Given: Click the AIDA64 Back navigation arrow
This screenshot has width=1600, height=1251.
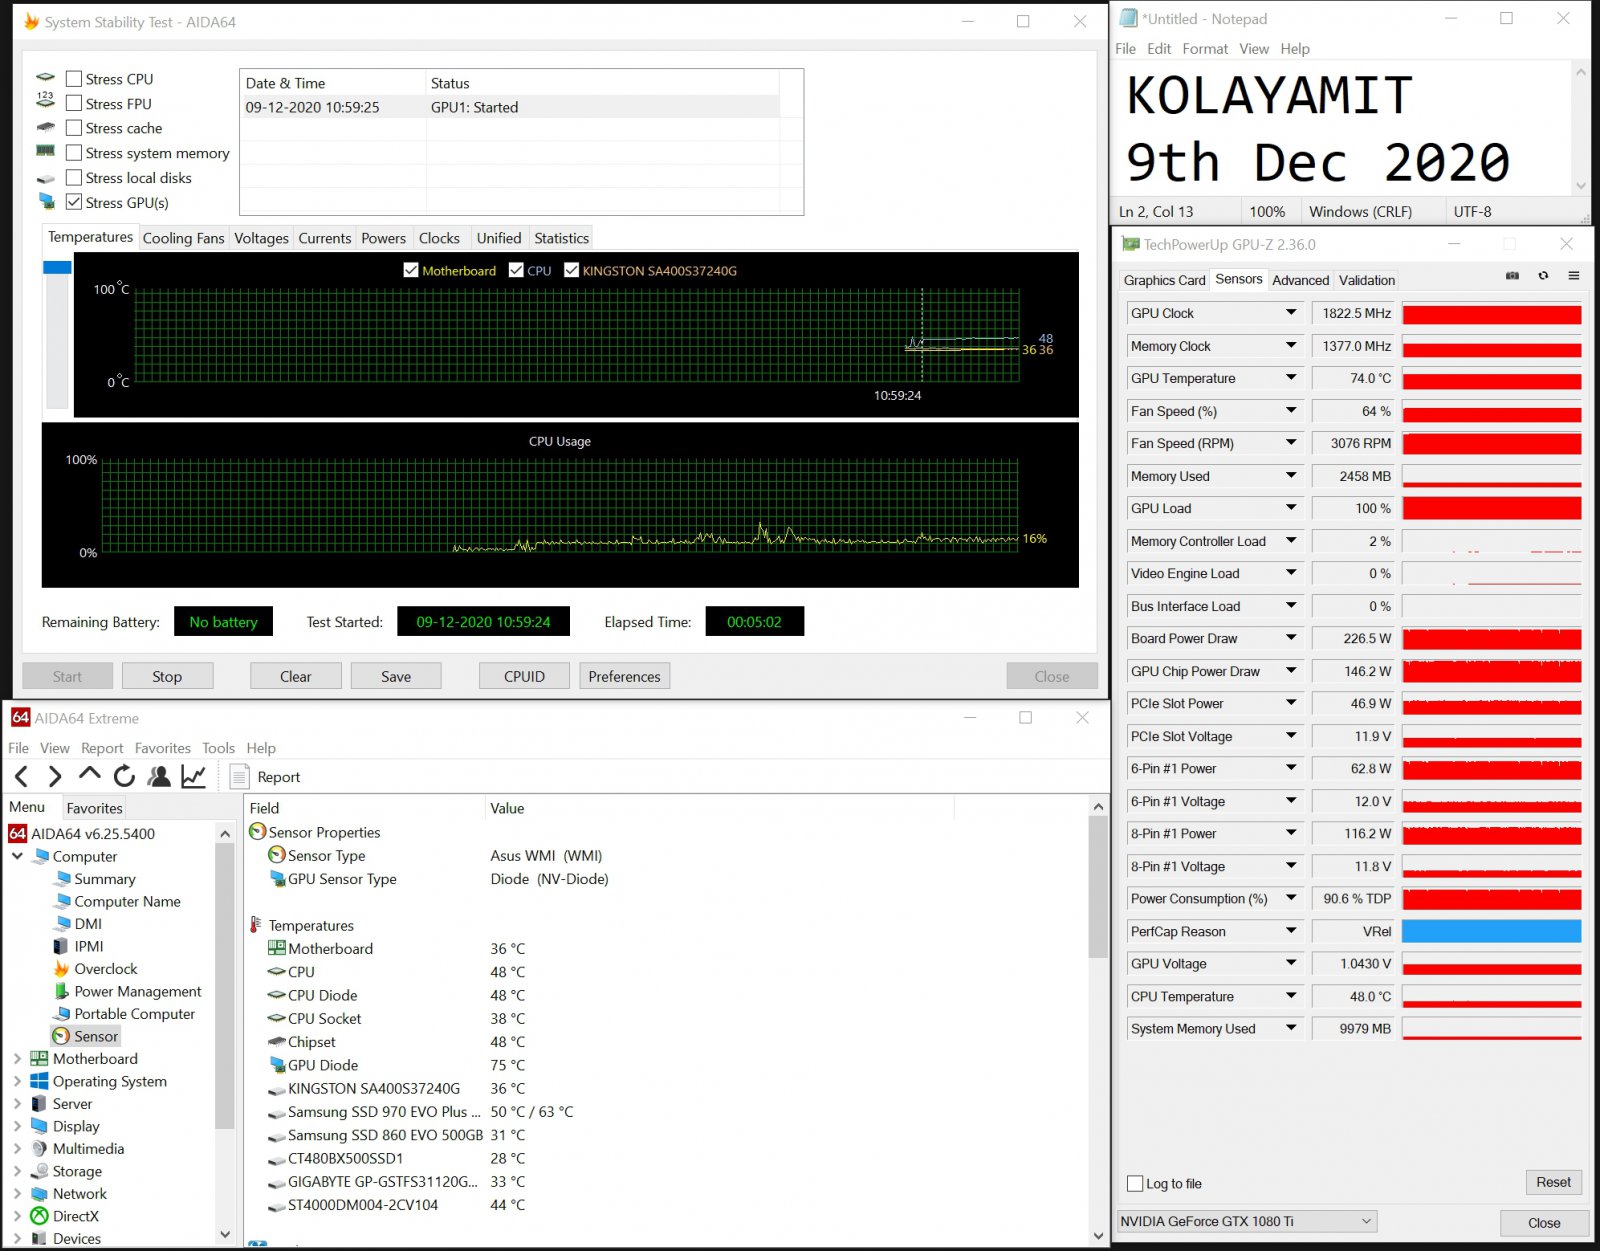Looking at the screenshot, I should (x=22, y=776).
